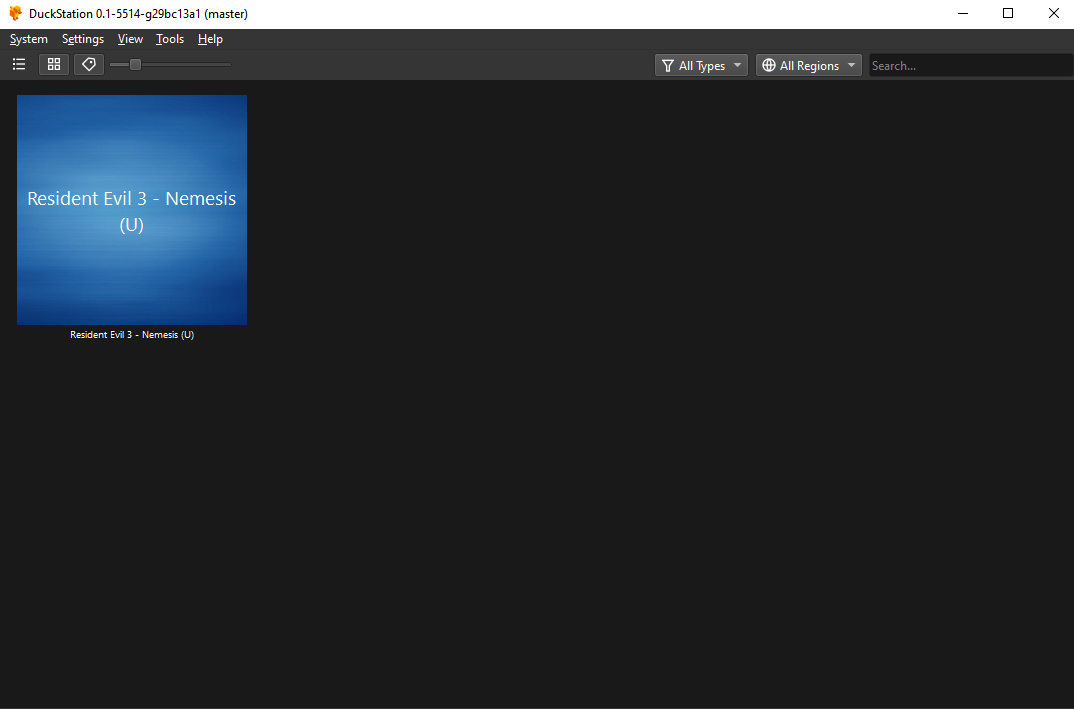Open the Settings menu
The width and height of the screenshot is (1074, 709).
83,39
